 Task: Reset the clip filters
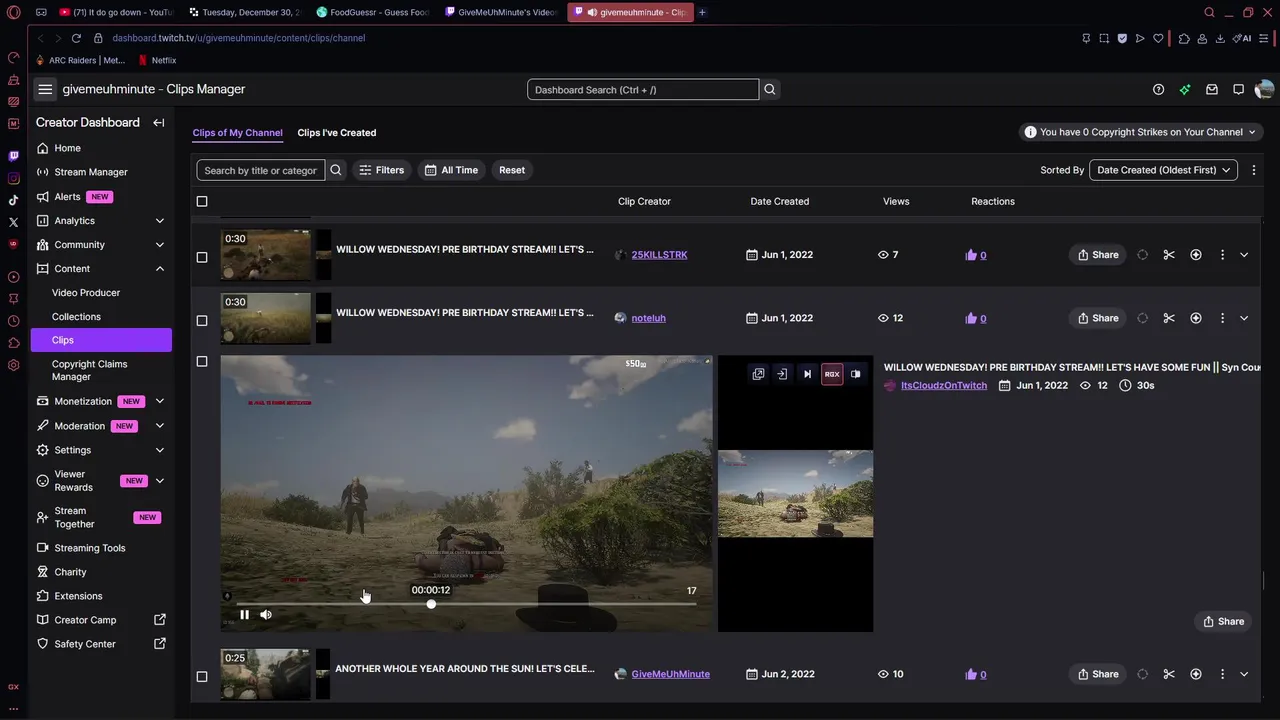point(512,170)
